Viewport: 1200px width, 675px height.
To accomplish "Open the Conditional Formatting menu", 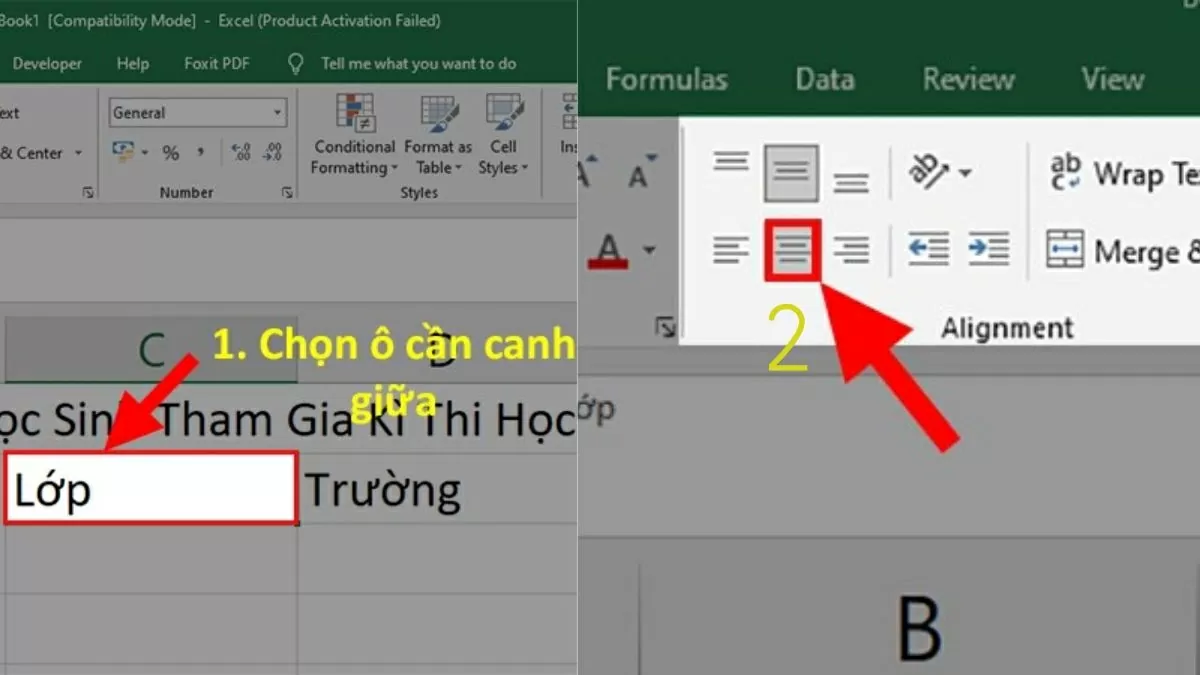I will [353, 140].
